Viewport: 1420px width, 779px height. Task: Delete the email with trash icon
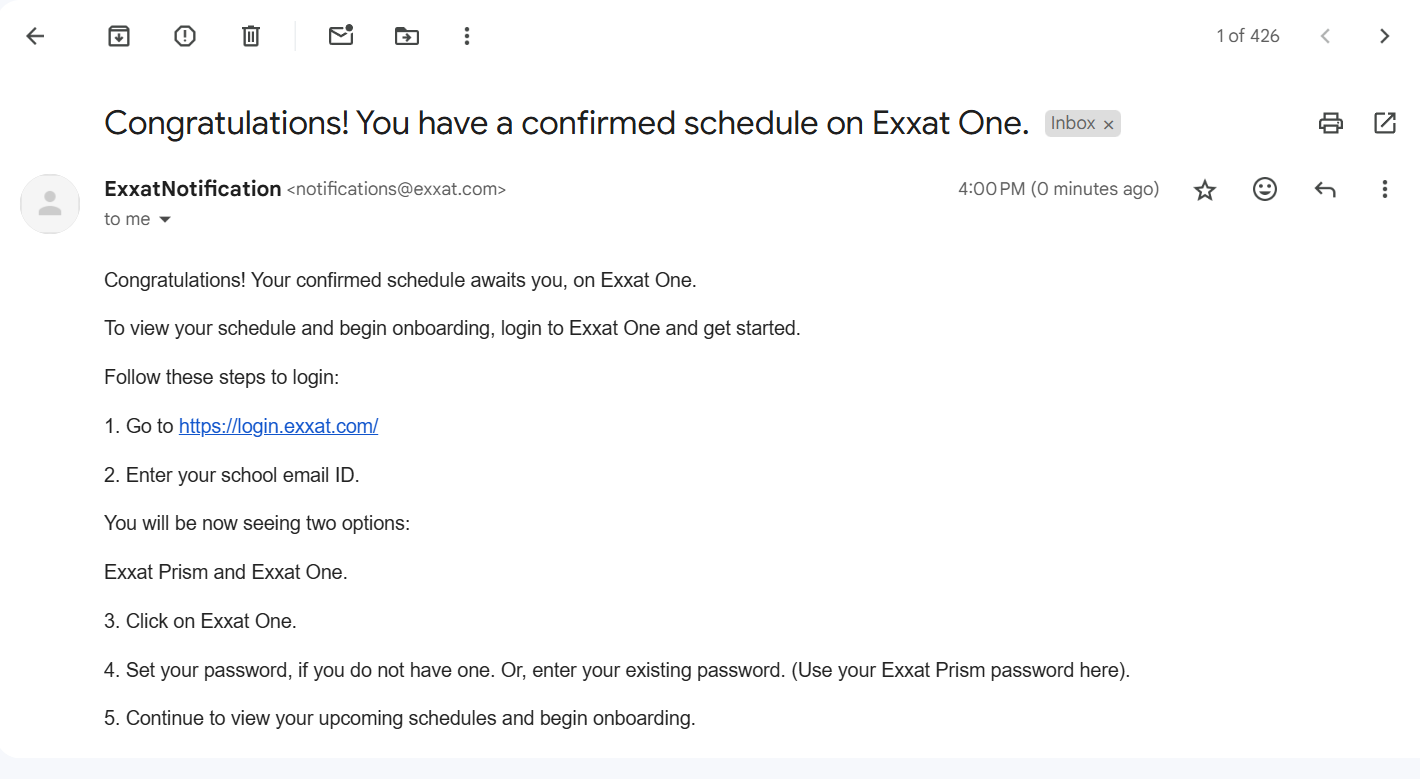(251, 36)
